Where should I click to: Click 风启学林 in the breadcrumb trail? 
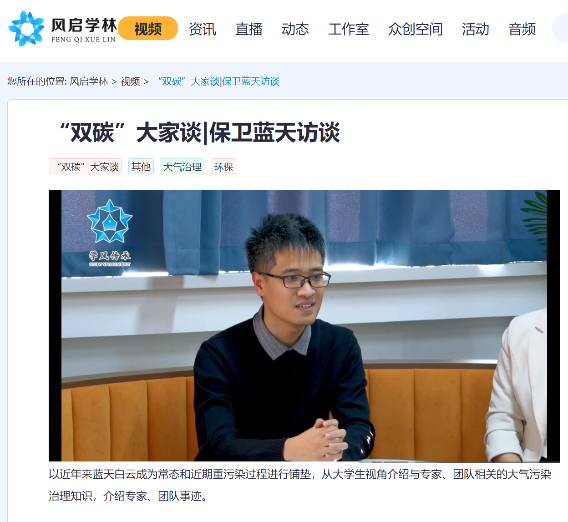[x=89, y=82]
